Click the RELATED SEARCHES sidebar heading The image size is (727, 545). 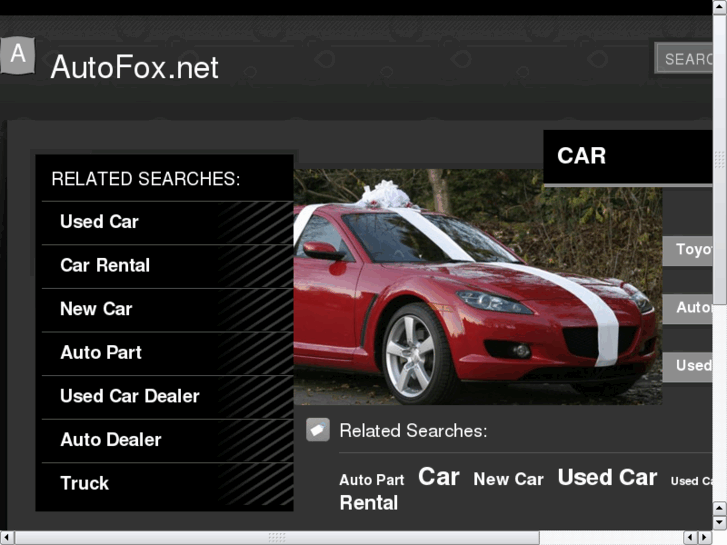click(146, 179)
